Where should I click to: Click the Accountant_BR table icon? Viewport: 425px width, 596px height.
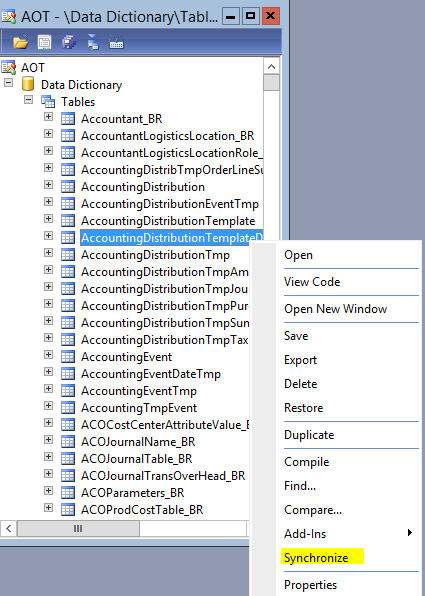tap(68, 119)
